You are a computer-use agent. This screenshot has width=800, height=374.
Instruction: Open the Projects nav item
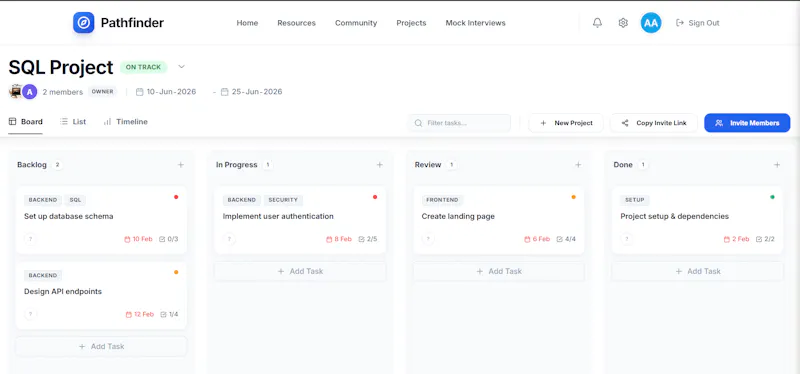point(411,23)
